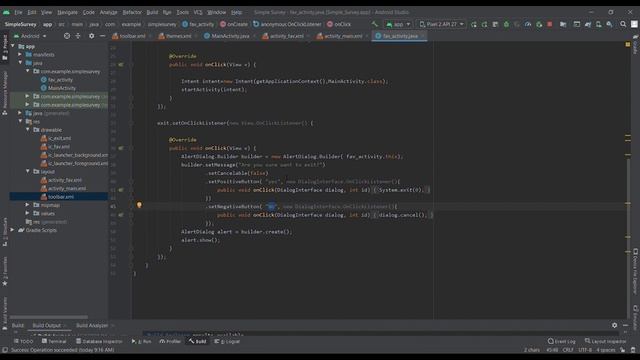The width and height of the screenshot is (640, 360).
Task: Toggle the Favorites side tool window
Action: click(4, 271)
